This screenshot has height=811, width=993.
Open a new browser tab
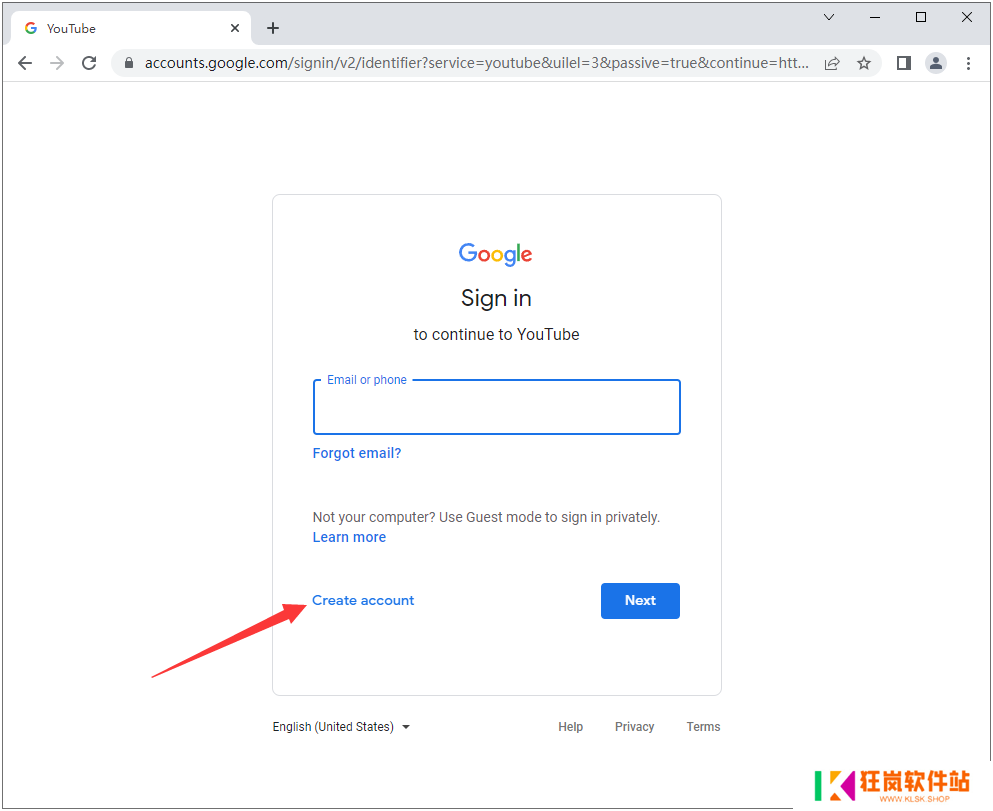tap(273, 28)
